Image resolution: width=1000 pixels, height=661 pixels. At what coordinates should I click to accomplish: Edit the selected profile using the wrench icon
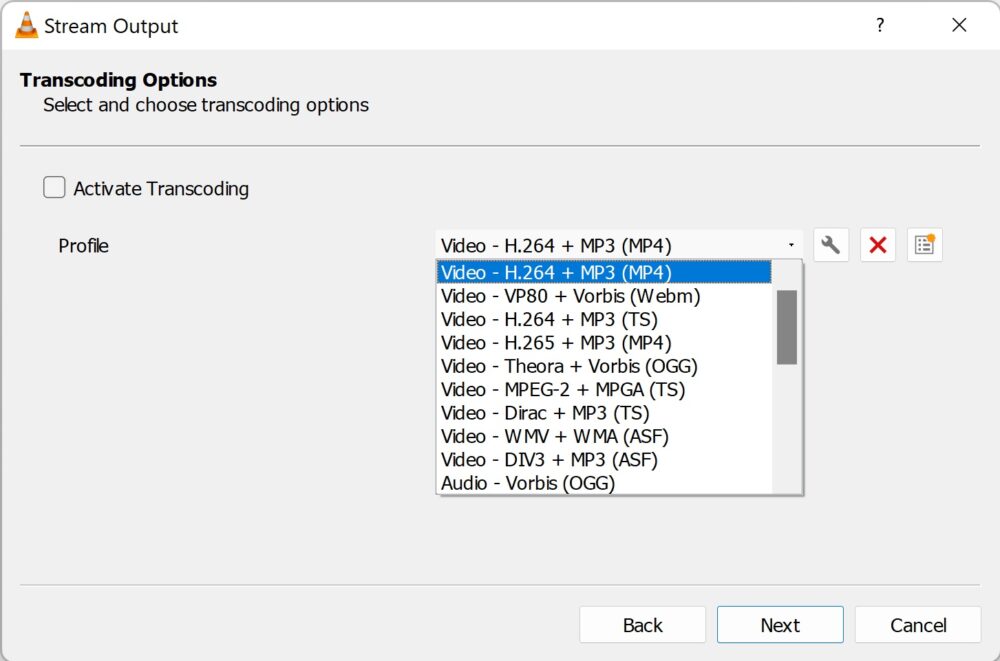[x=830, y=244]
